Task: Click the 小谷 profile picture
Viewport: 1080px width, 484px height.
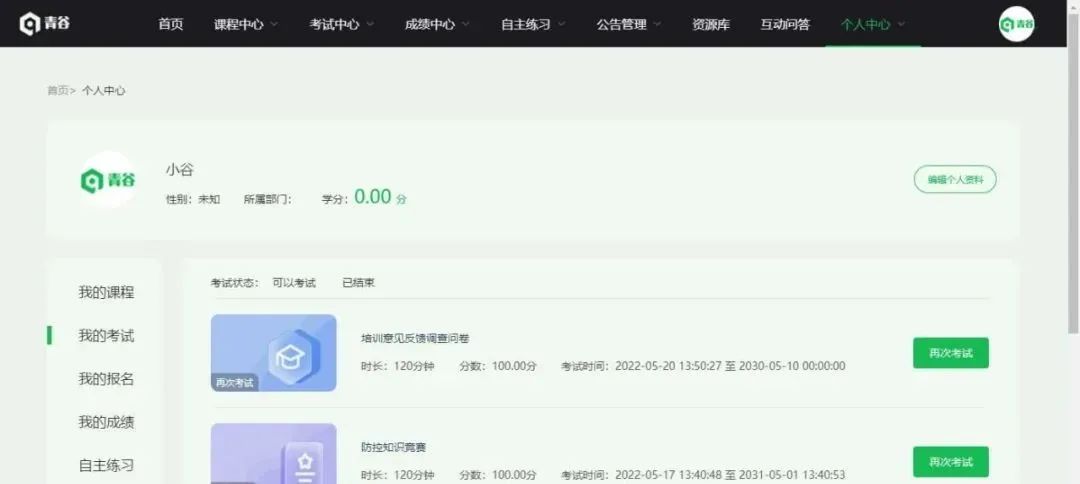Action: (108, 180)
